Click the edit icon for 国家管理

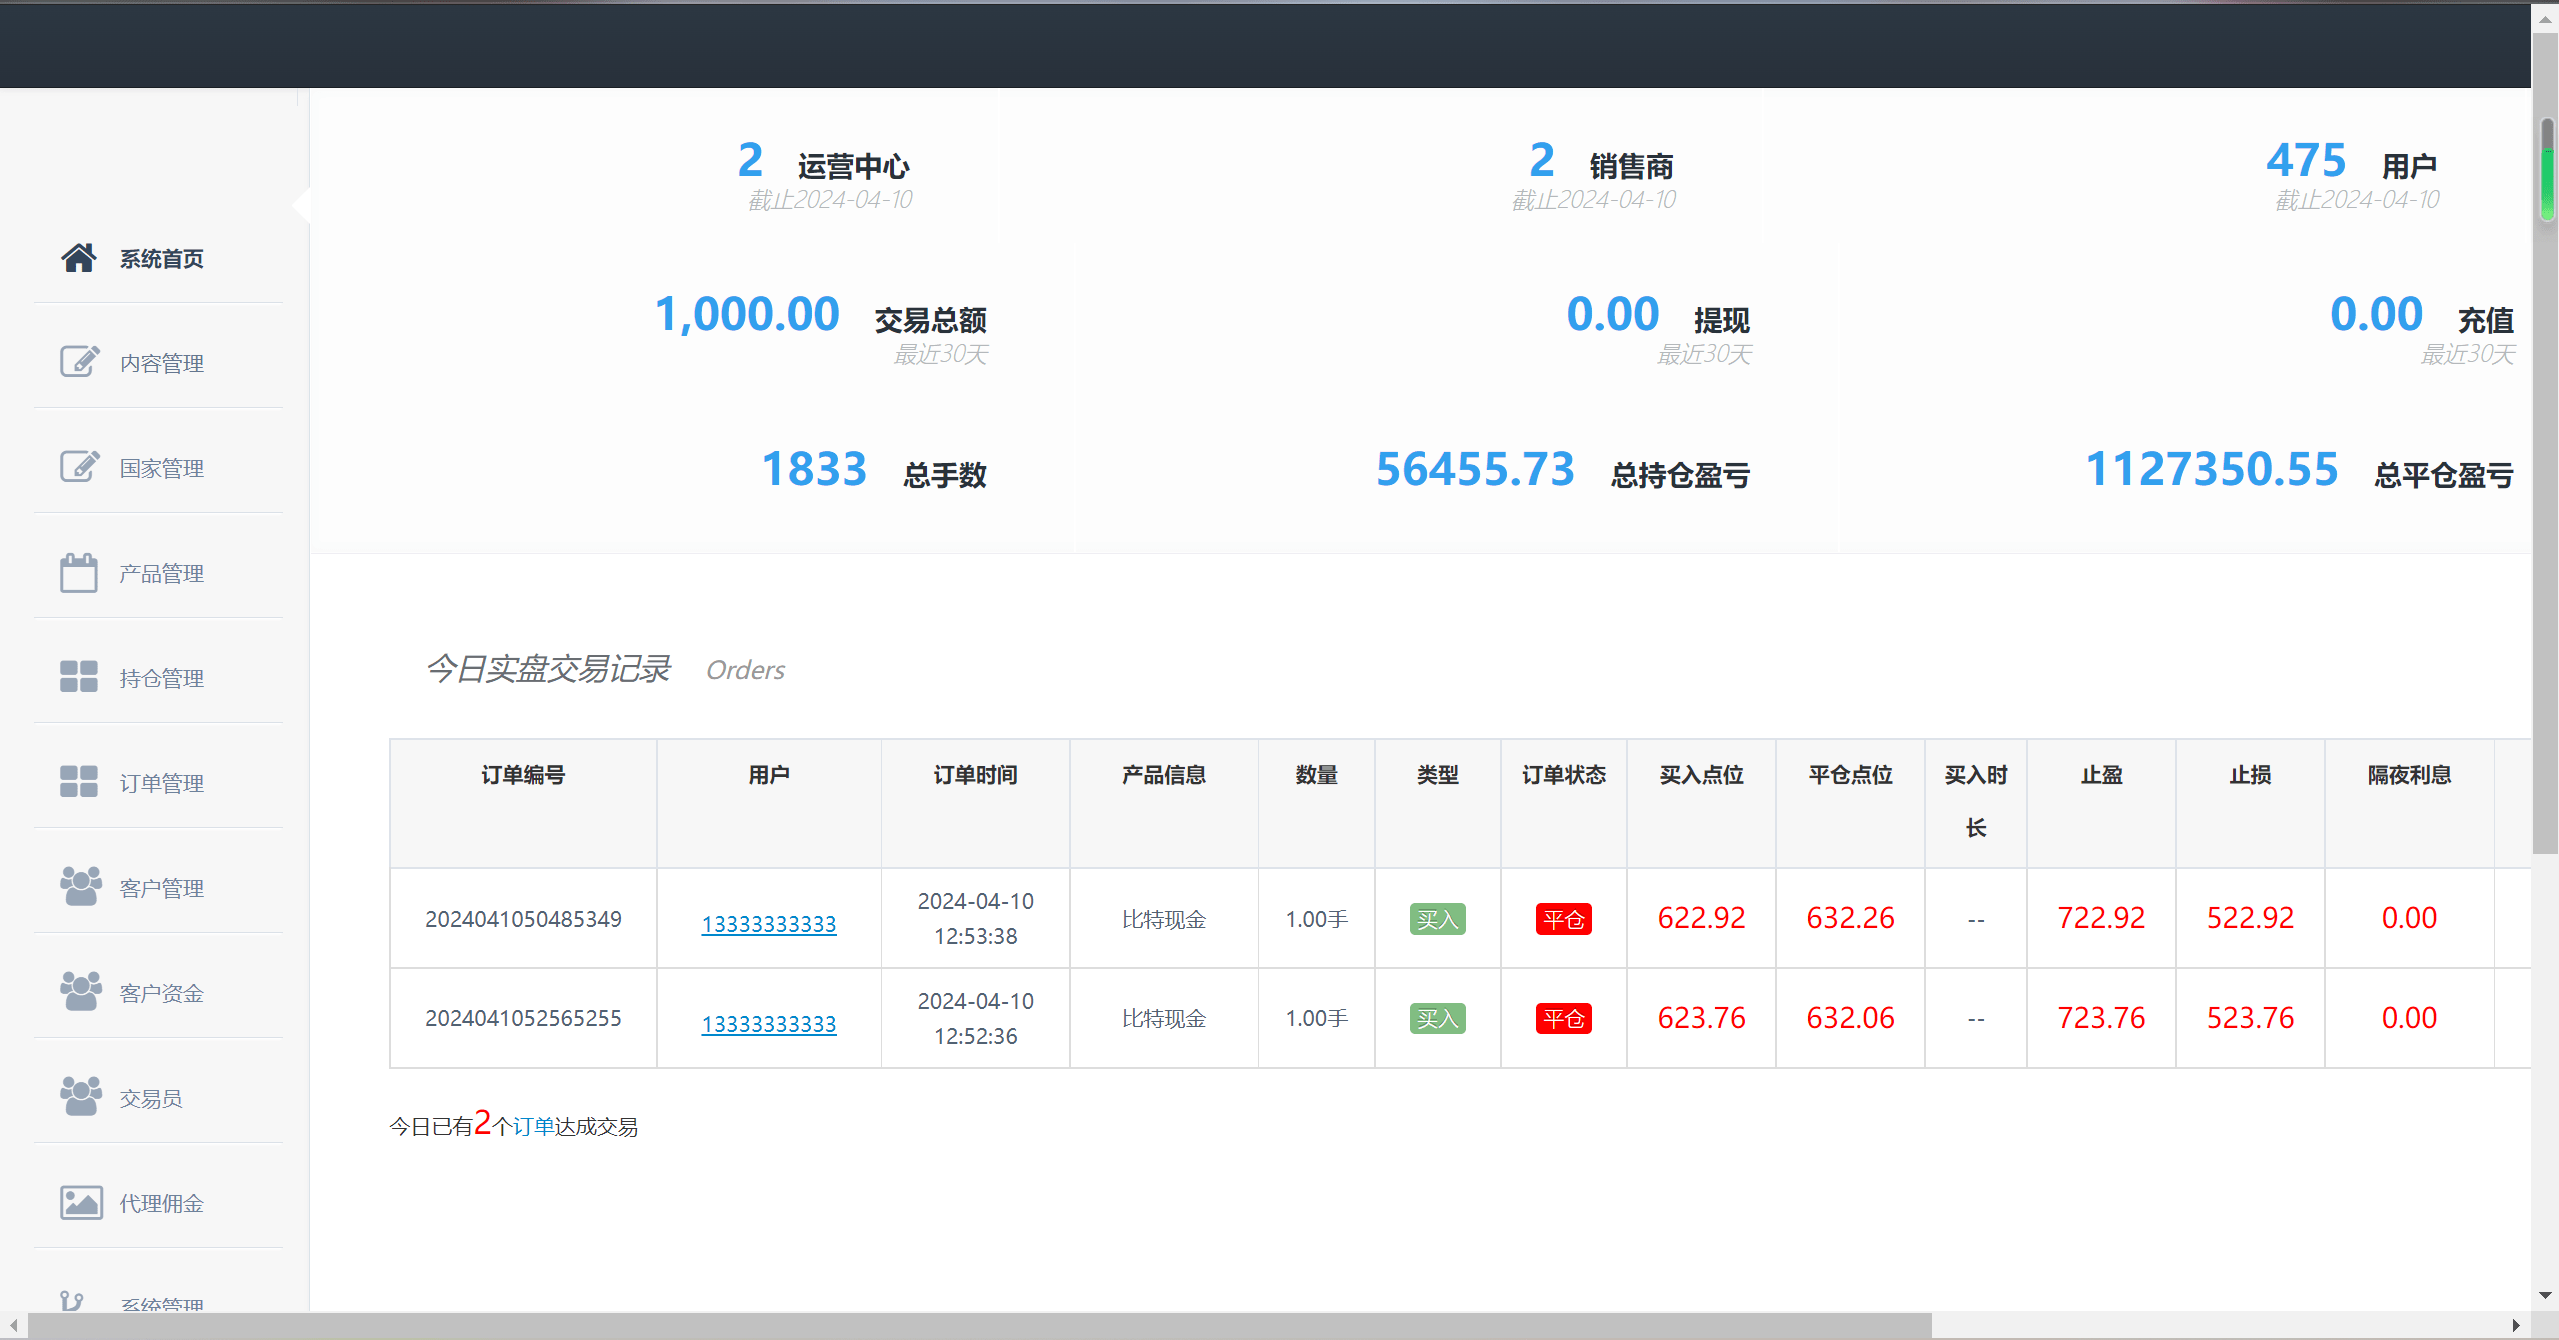pos(79,467)
